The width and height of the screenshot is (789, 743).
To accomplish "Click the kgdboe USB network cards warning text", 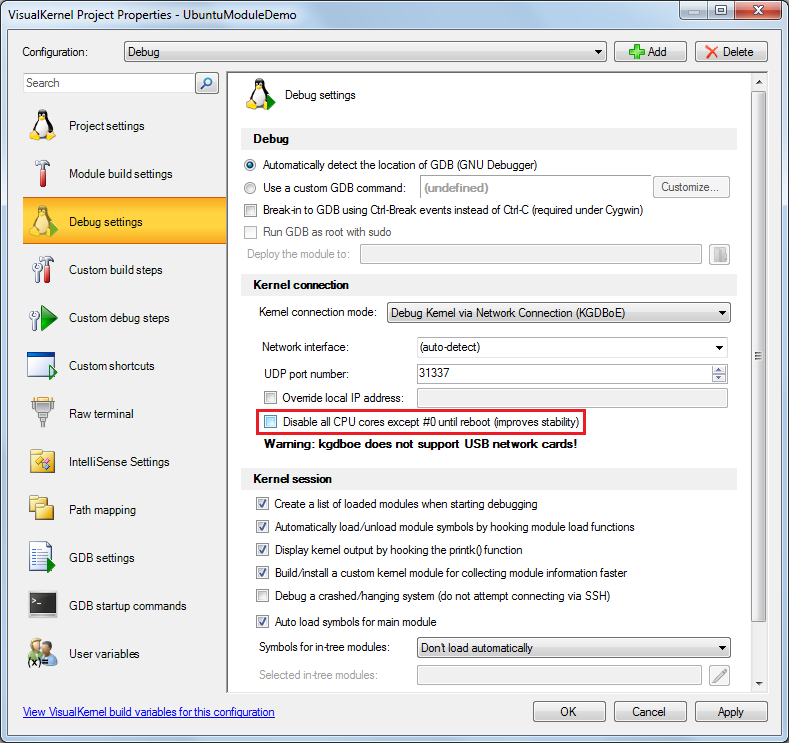I will 421,444.
